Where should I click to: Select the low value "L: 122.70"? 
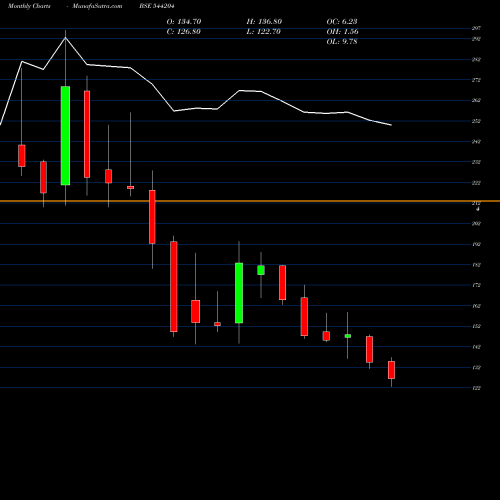pyautogui.click(x=263, y=32)
